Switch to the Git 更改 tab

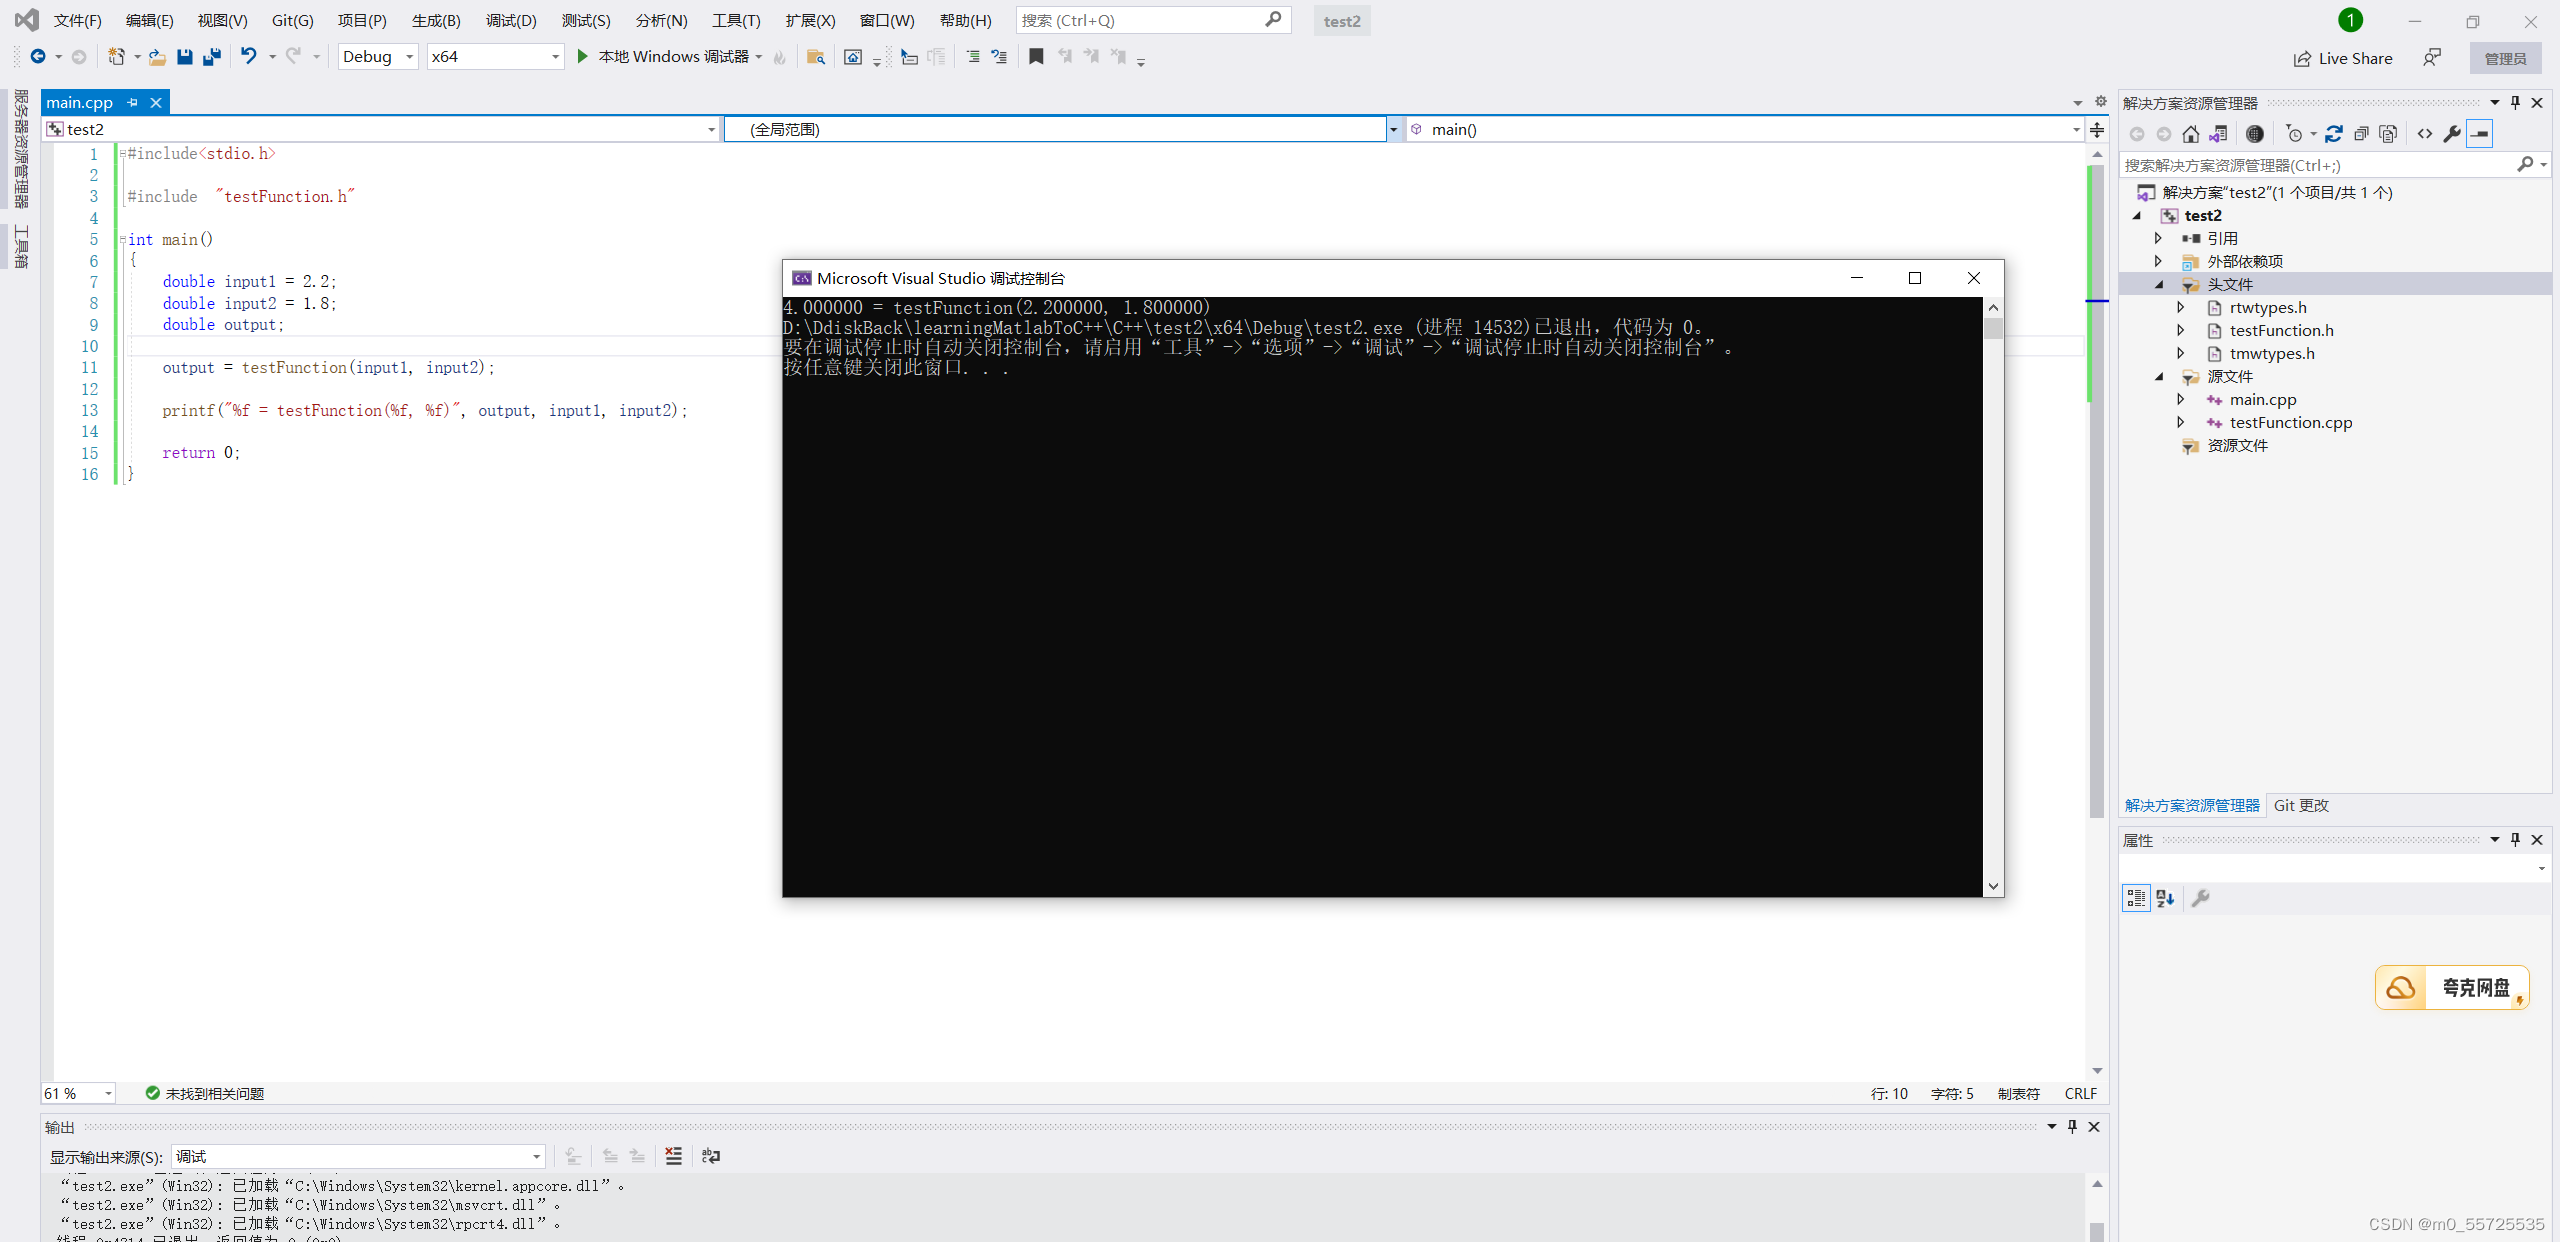click(2301, 805)
